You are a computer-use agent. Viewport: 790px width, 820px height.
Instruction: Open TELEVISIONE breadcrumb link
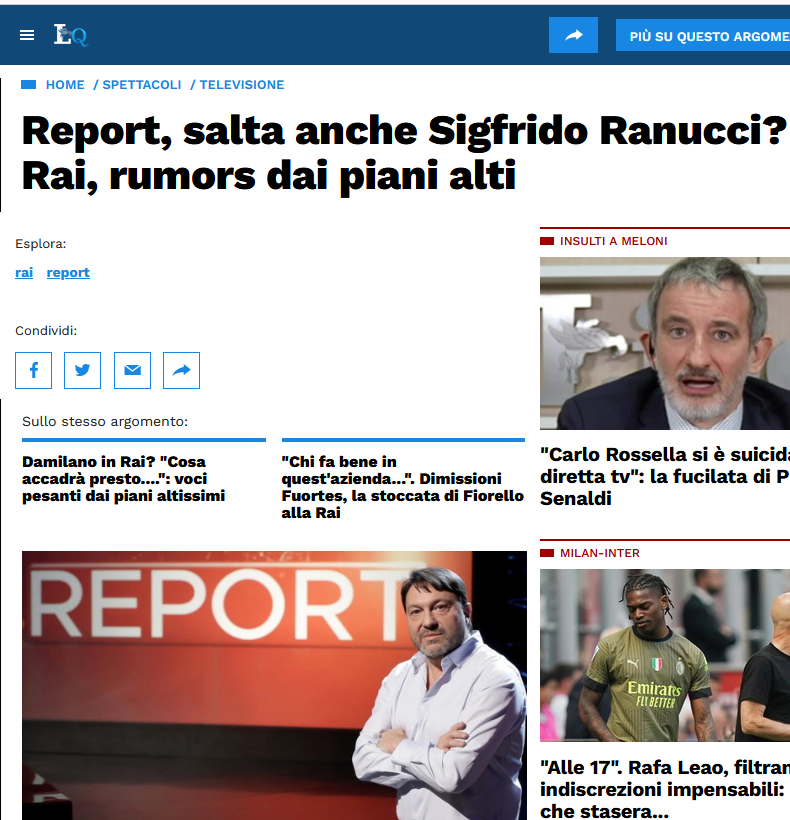[x=242, y=85]
